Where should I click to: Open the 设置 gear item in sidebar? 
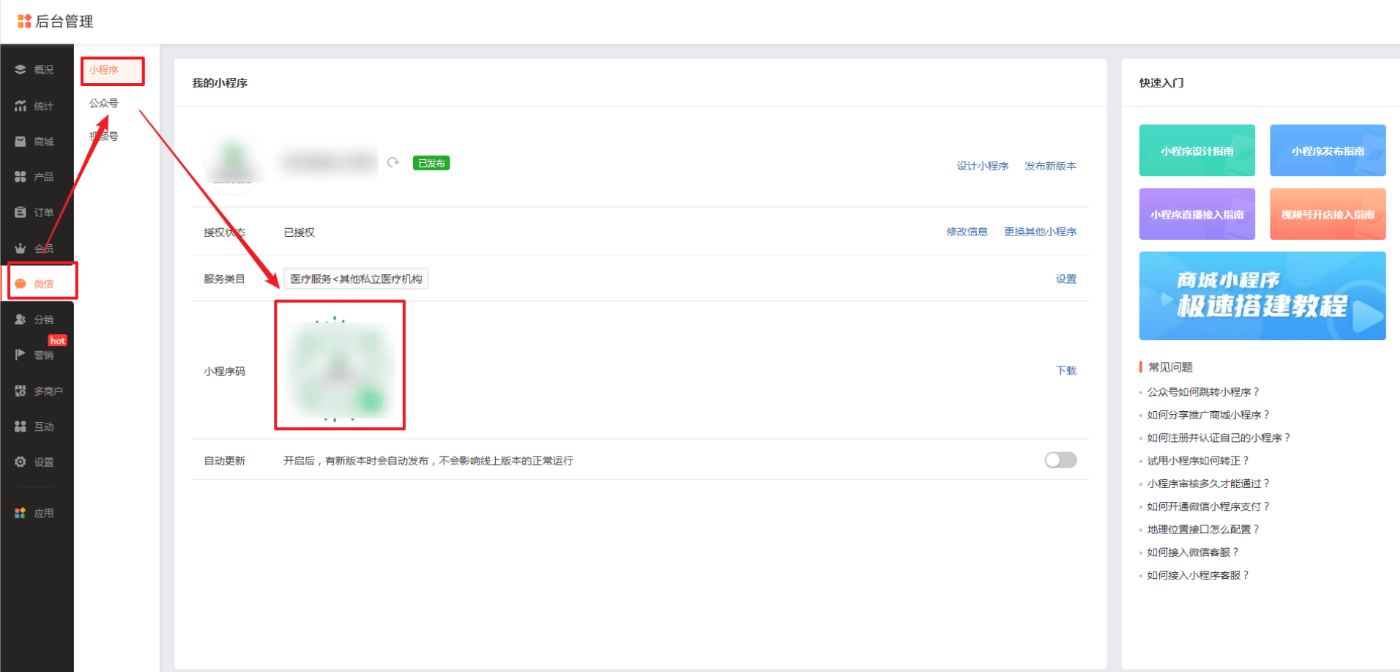36,462
